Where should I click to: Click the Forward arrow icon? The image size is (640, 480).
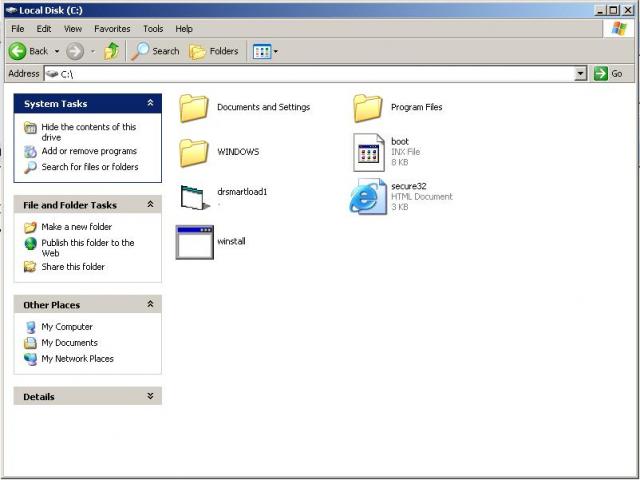coord(75,51)
